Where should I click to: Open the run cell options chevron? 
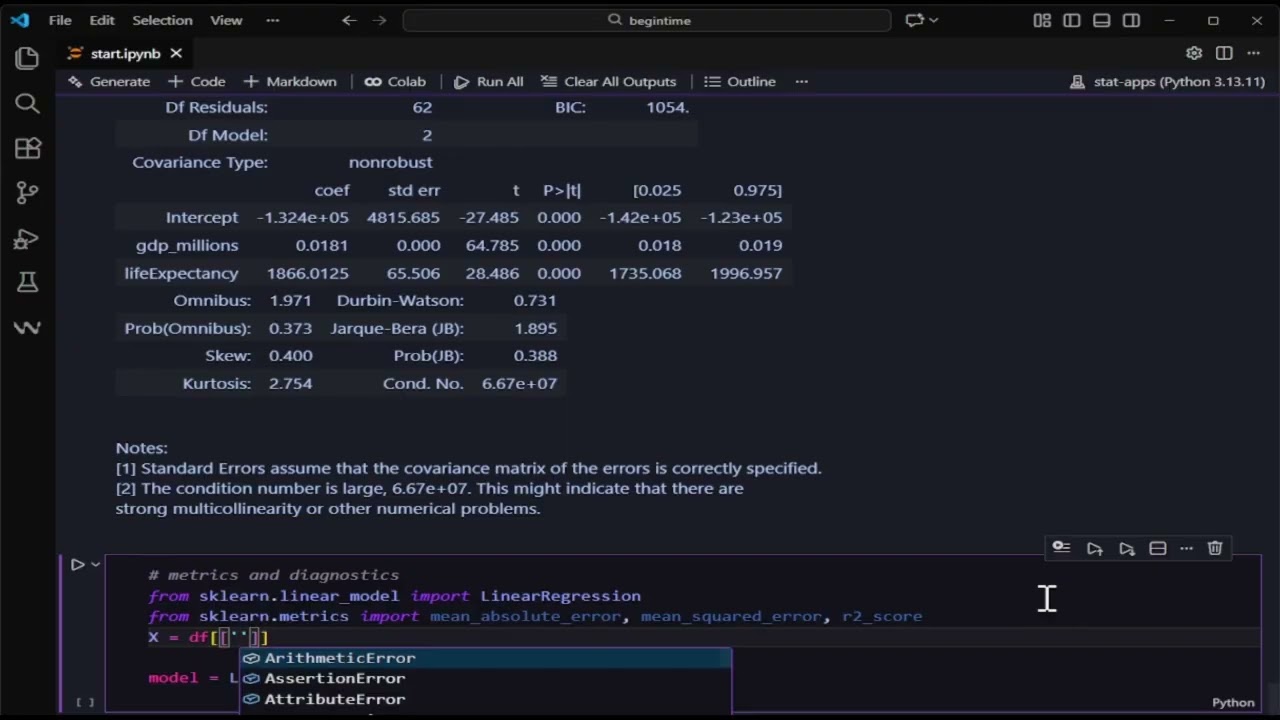pyautogui.click(x=96, y=564)
